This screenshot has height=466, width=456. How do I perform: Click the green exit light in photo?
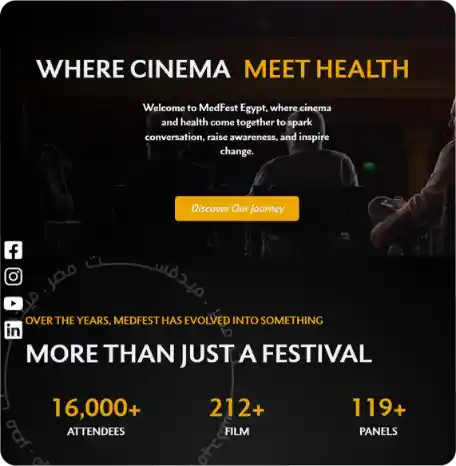click(369, 166)
